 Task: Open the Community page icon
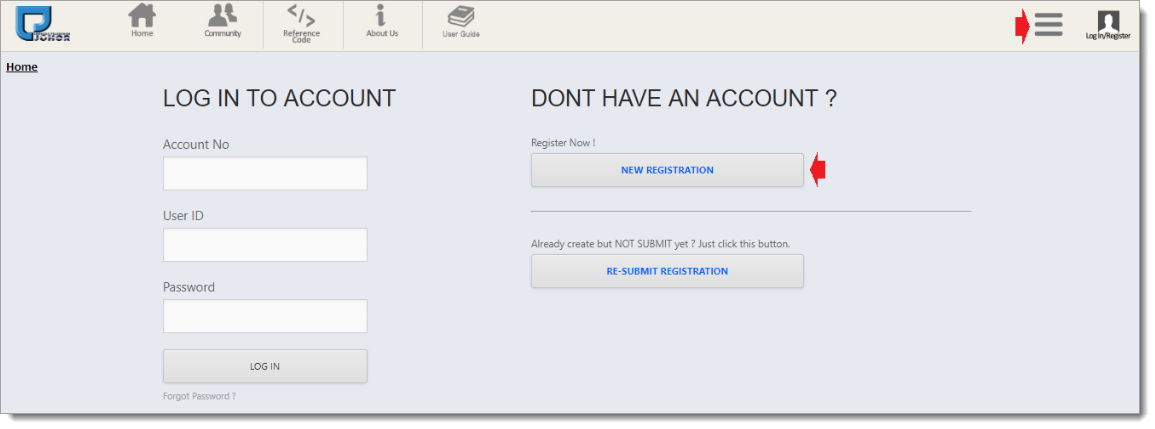[x=222, y=17]
